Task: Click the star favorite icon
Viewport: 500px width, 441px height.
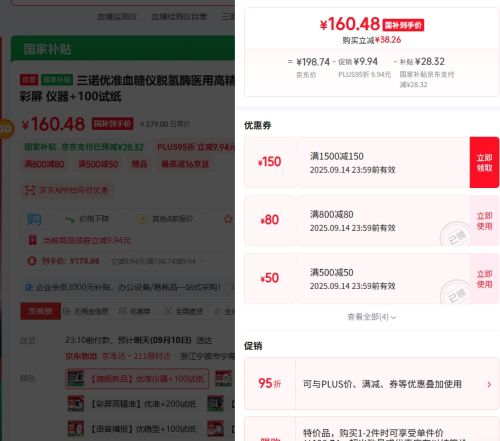Action: (228, 219)
